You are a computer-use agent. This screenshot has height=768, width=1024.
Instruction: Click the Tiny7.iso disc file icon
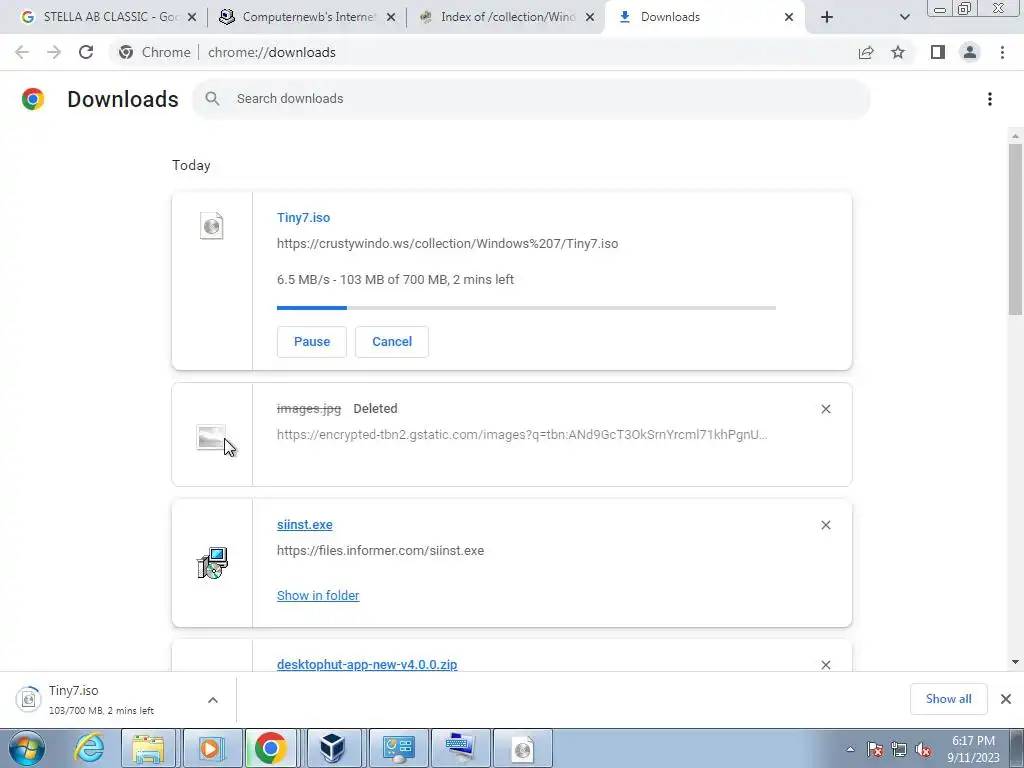[212, 226]
